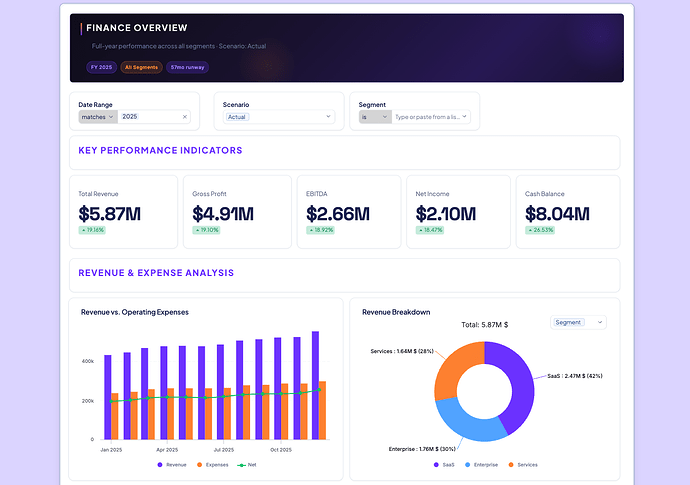Image resolution: width=690 pixels, height=485 pixels.
Task: Open the Segment 'is' condition dropdown
Action: tap(375, 117)
